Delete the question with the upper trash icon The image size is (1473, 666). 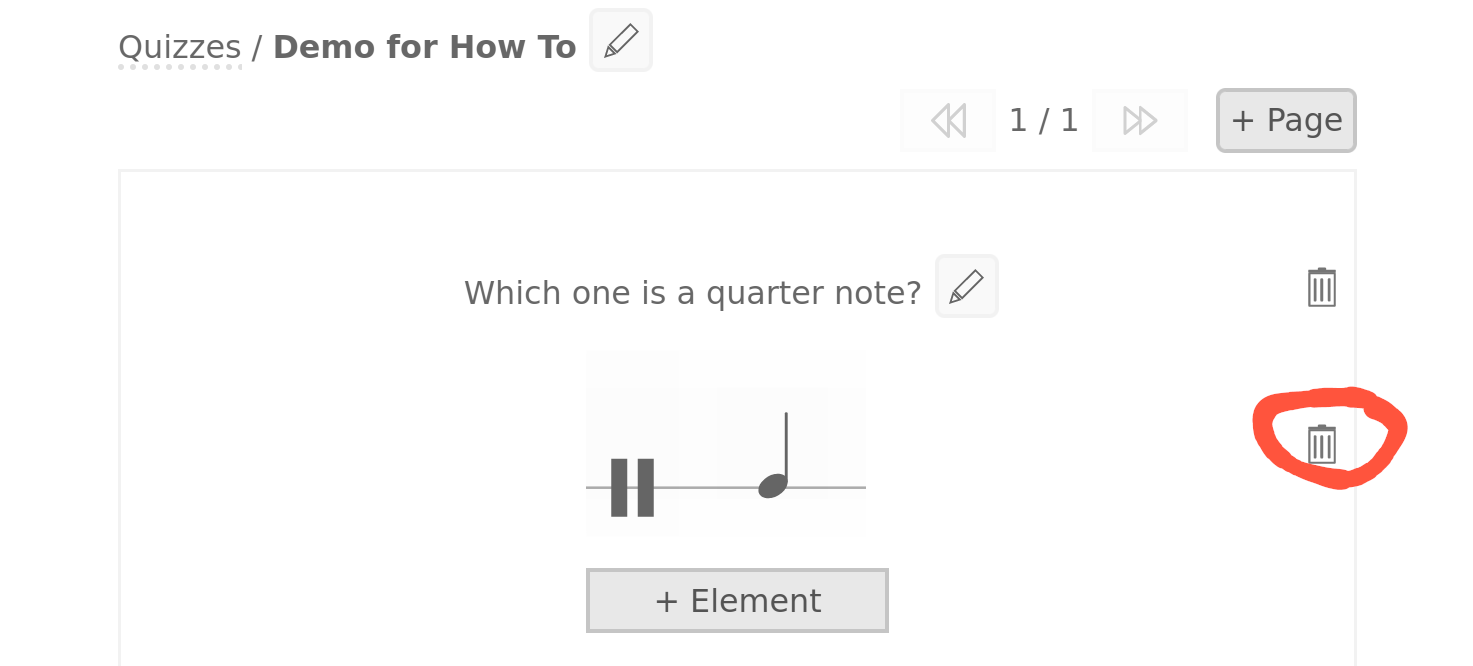coord(1321,288)
